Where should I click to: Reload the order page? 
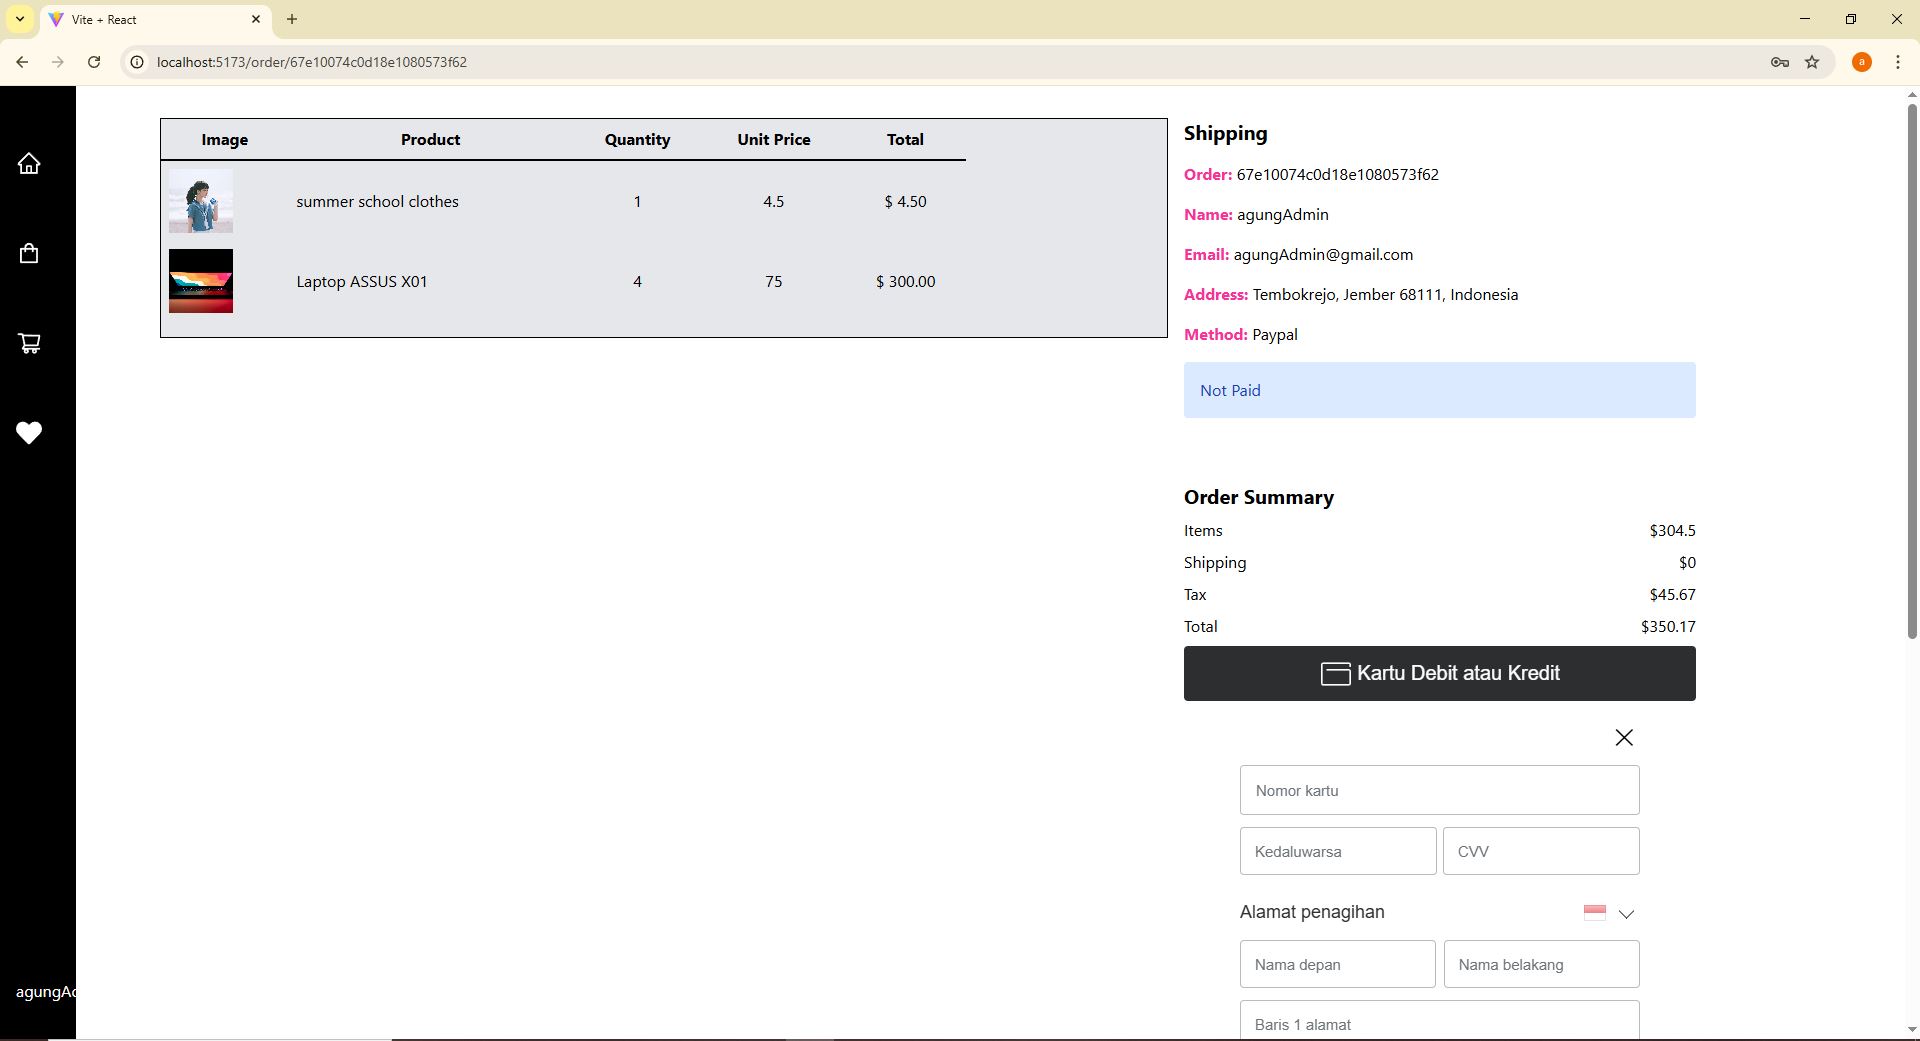(x=94, y=62)
